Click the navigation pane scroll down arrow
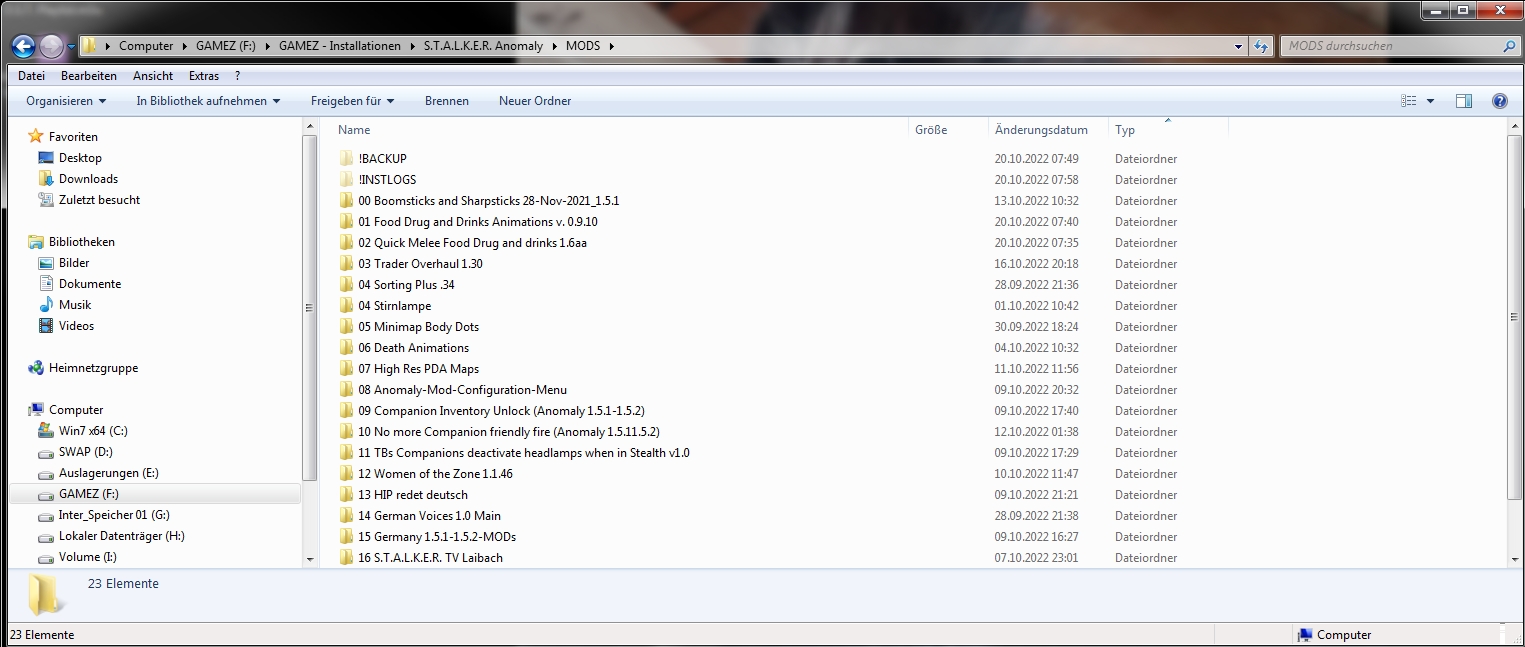Image resolution: width=1525 pixels, height=647 pixels. (309, 559)
